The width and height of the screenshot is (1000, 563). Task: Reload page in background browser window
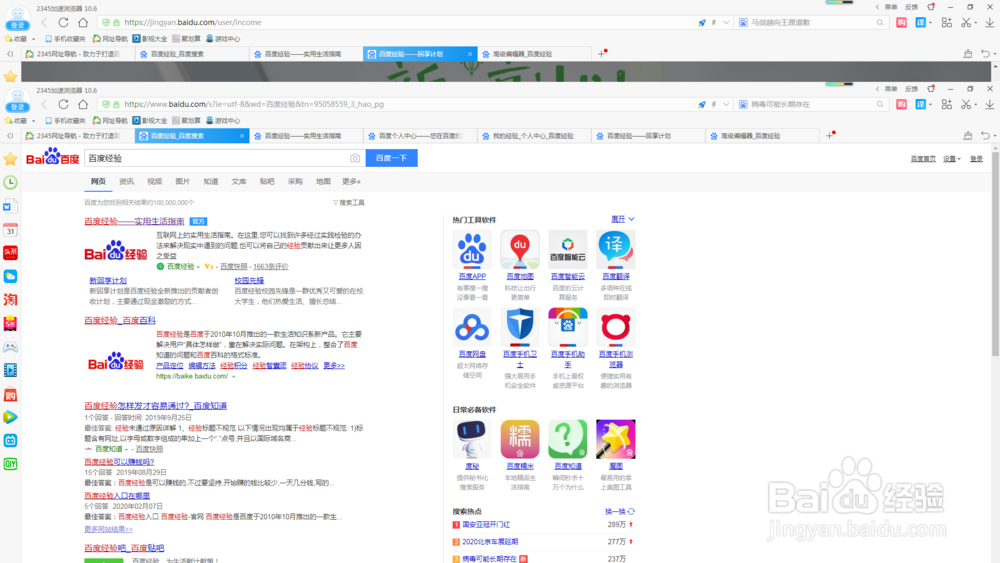tap(63, 22)
